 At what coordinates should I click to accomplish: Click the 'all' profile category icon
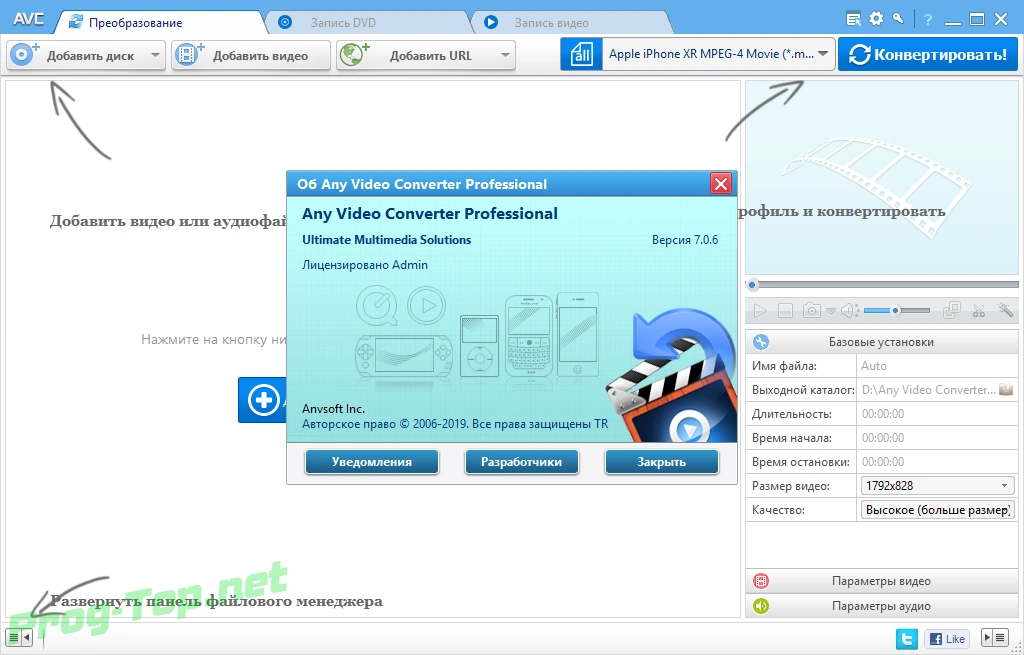[581, 54]
